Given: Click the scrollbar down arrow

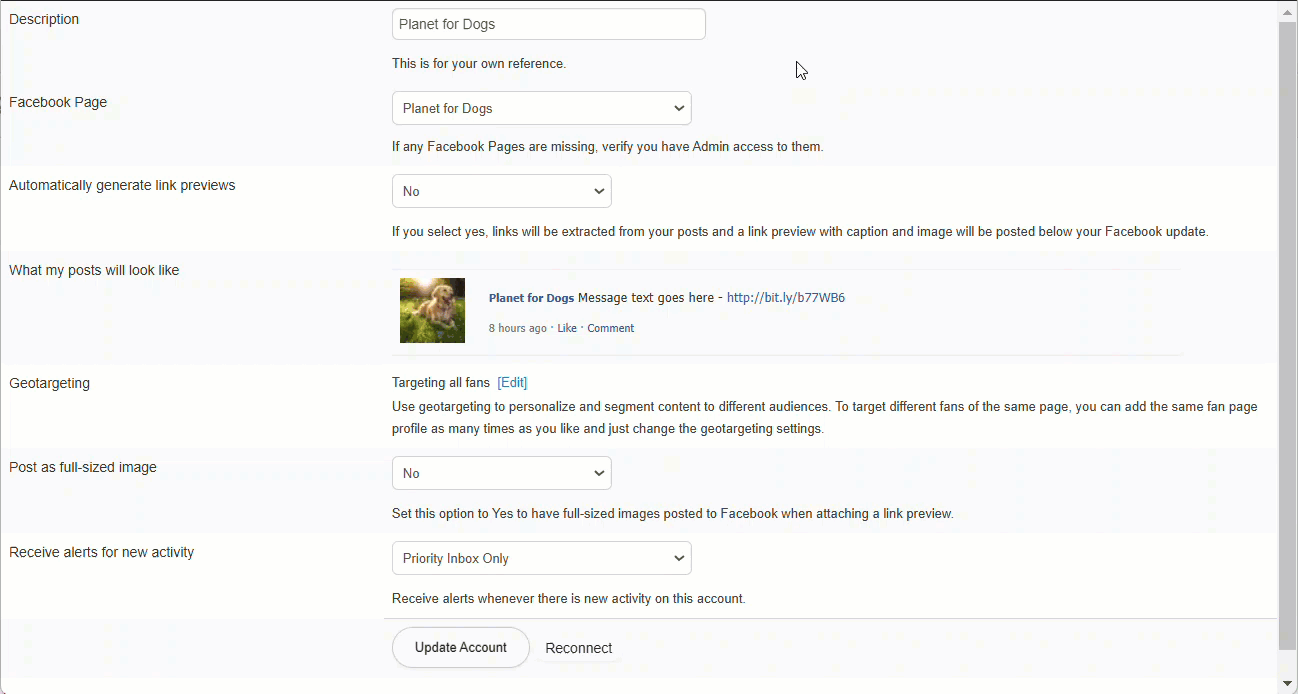Looking at the screenshot, I should pyautogui.click(x=1287, y=683).
